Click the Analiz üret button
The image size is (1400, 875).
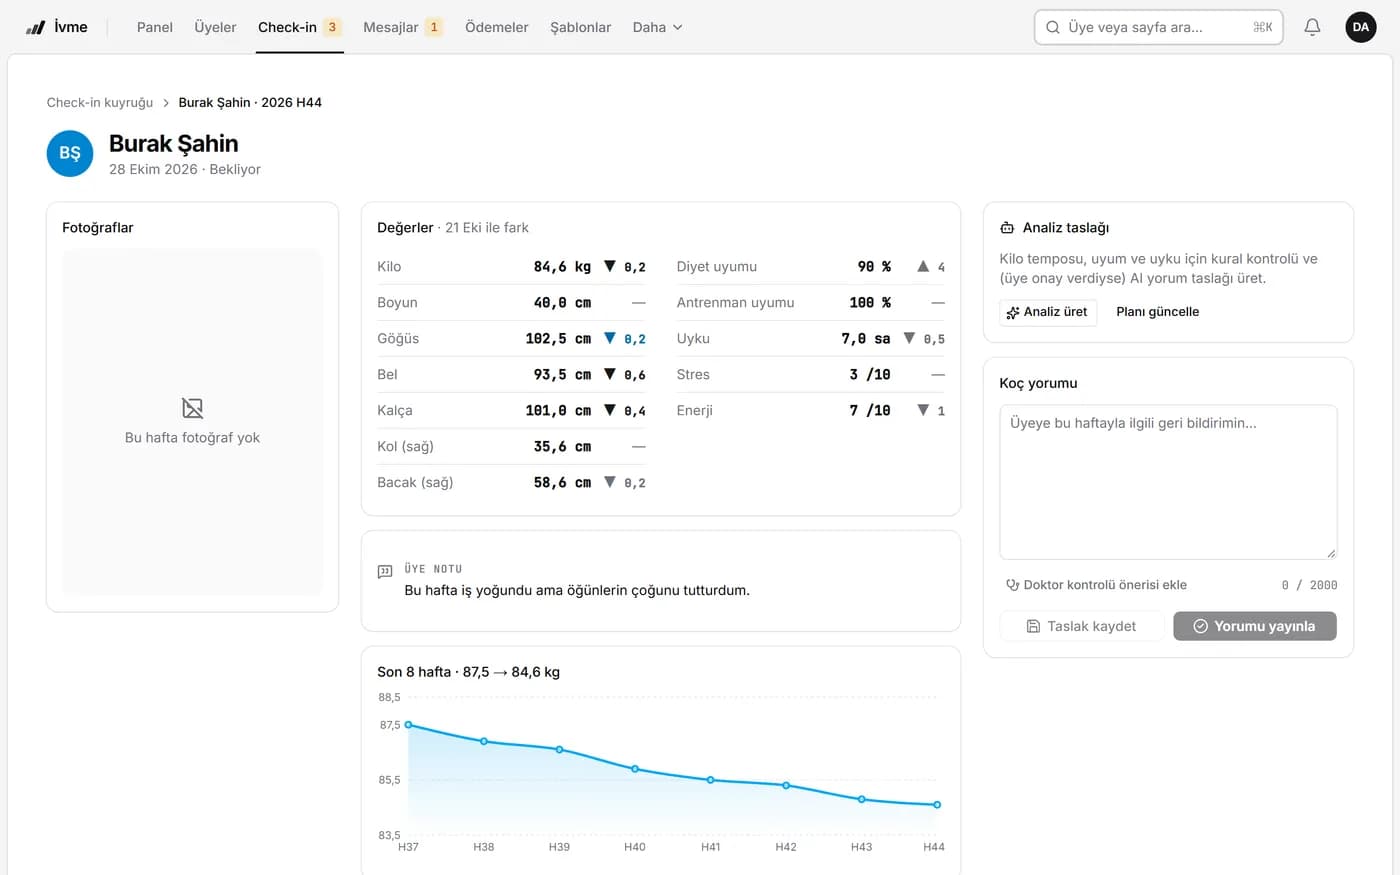click(1048, 312)
